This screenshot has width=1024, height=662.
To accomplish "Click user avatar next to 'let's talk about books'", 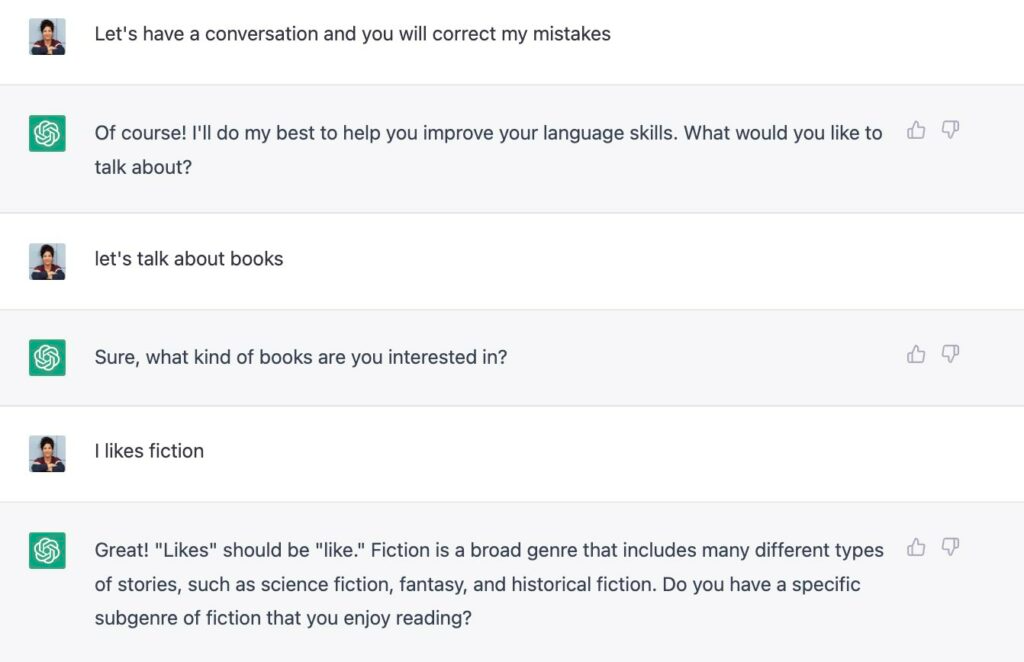I will point(47,261).
